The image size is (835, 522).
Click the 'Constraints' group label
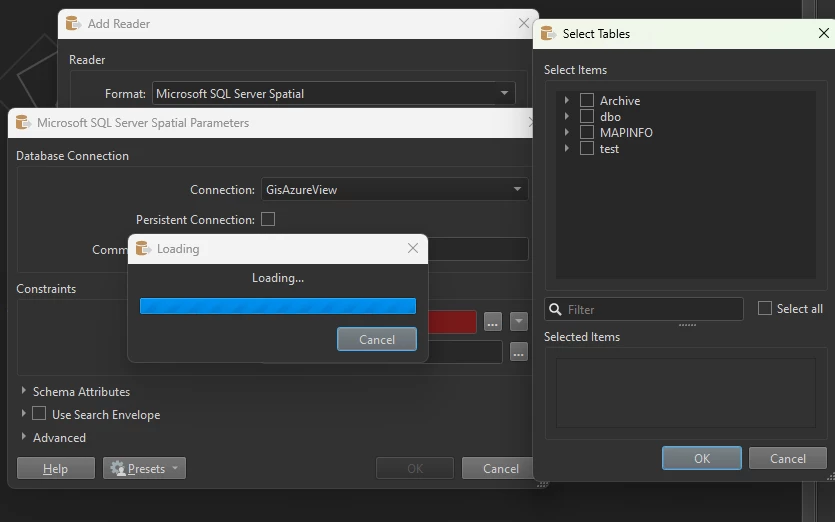coord(46,289)
